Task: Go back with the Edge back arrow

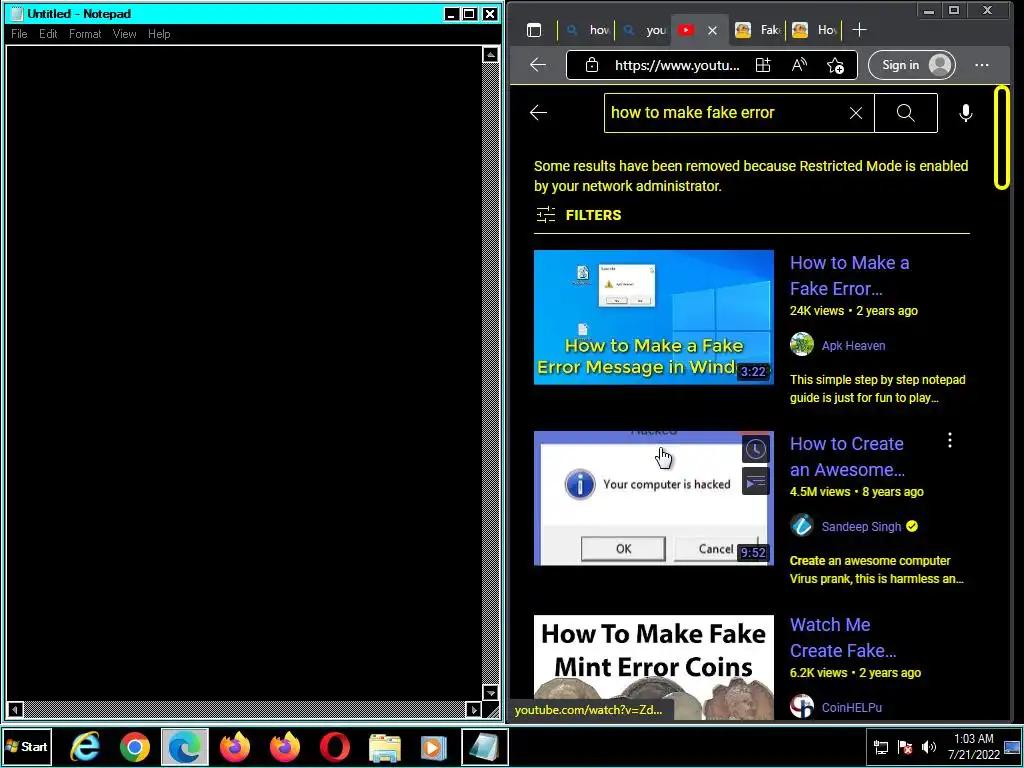Action: 538,65
